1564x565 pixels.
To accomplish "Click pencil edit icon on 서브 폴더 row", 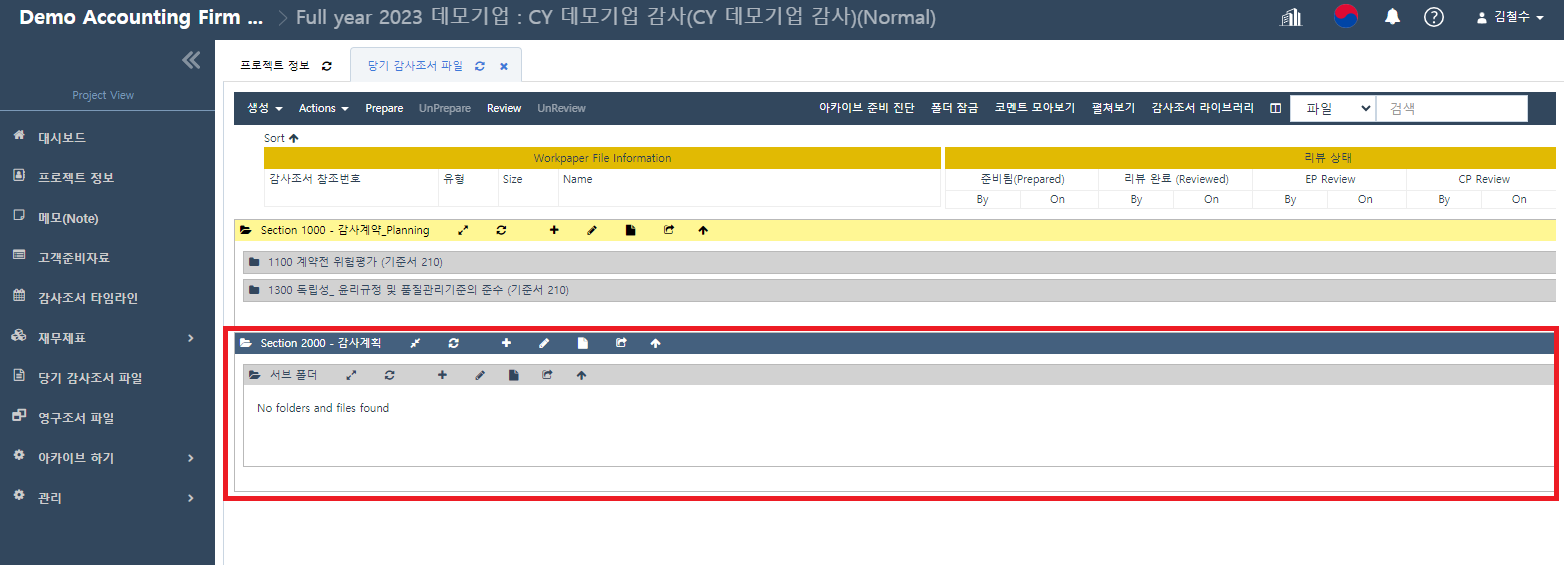I will click(x=480, y=375).
